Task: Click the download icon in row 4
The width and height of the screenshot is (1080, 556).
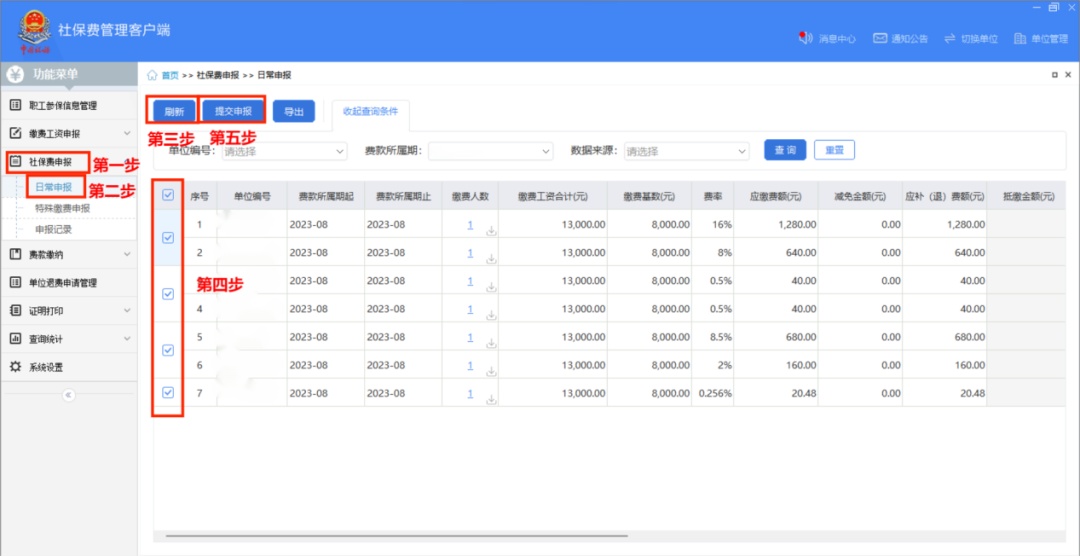Action: [491, 316]
